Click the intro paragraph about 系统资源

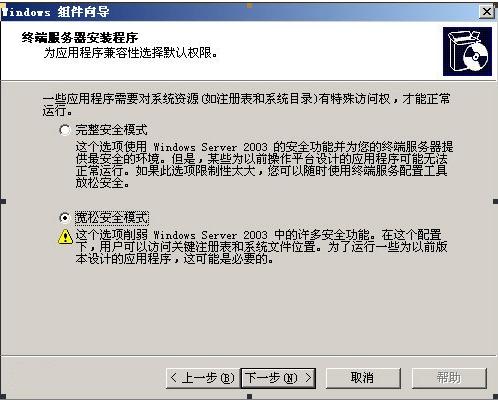(x=247, y=104)
